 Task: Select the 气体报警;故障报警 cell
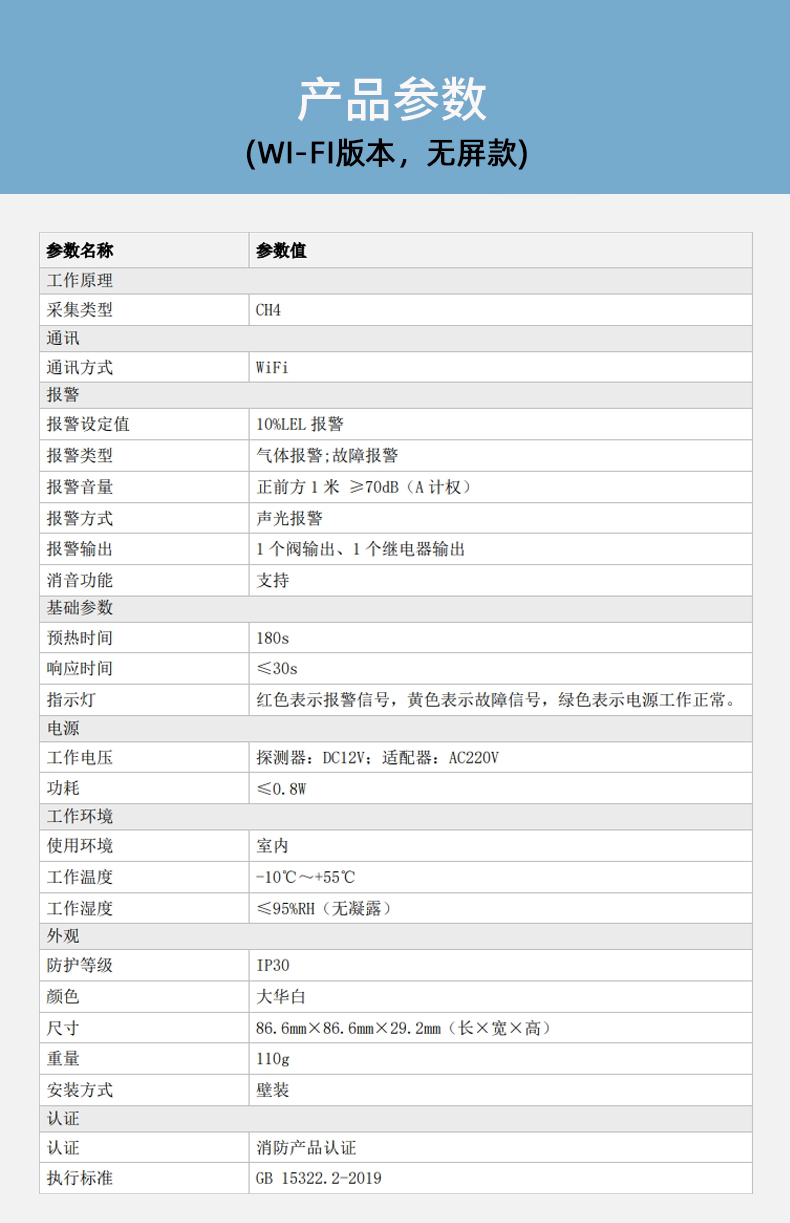pyautogui.click(x=327, y=455)
